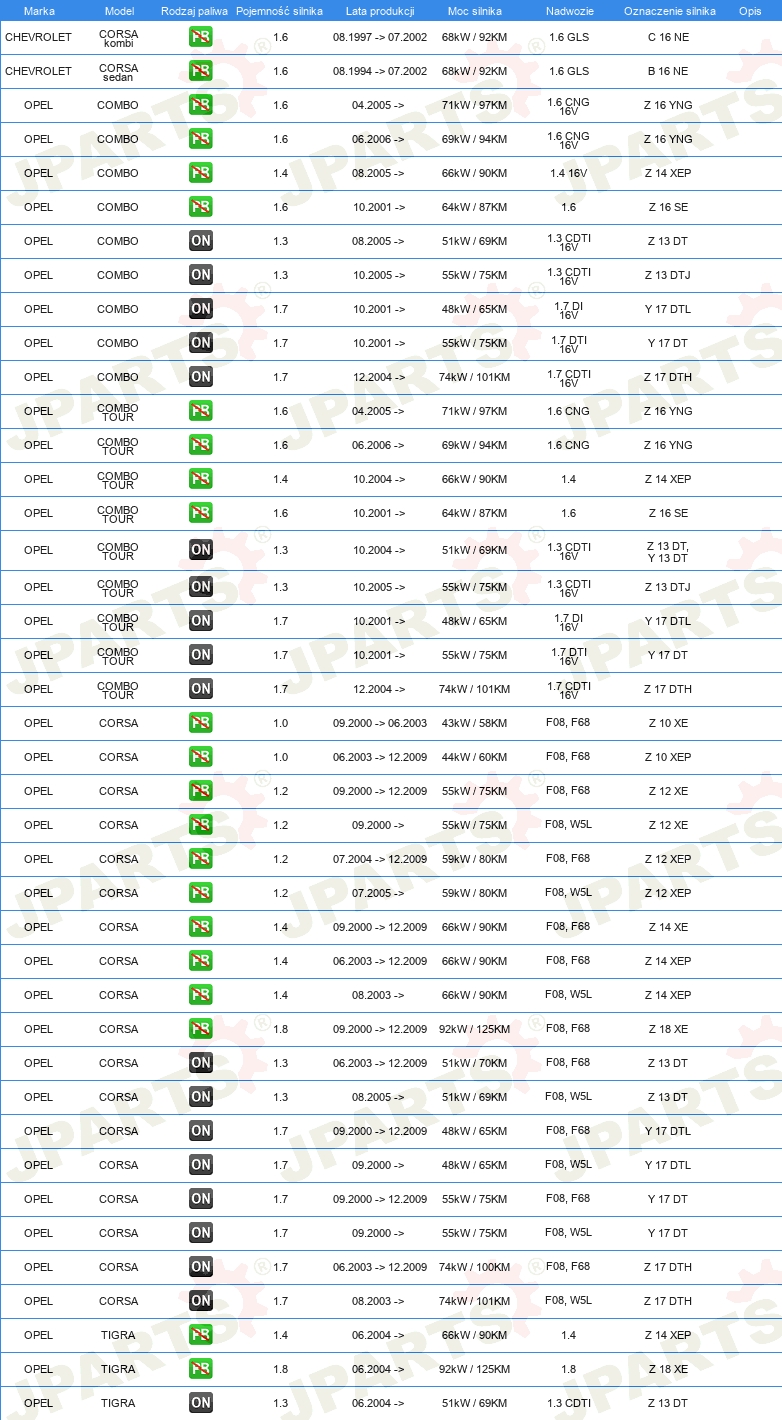Select the C 16 NE engine code cell
This screenshot has height=1420, width=782.
click(668, 37)
